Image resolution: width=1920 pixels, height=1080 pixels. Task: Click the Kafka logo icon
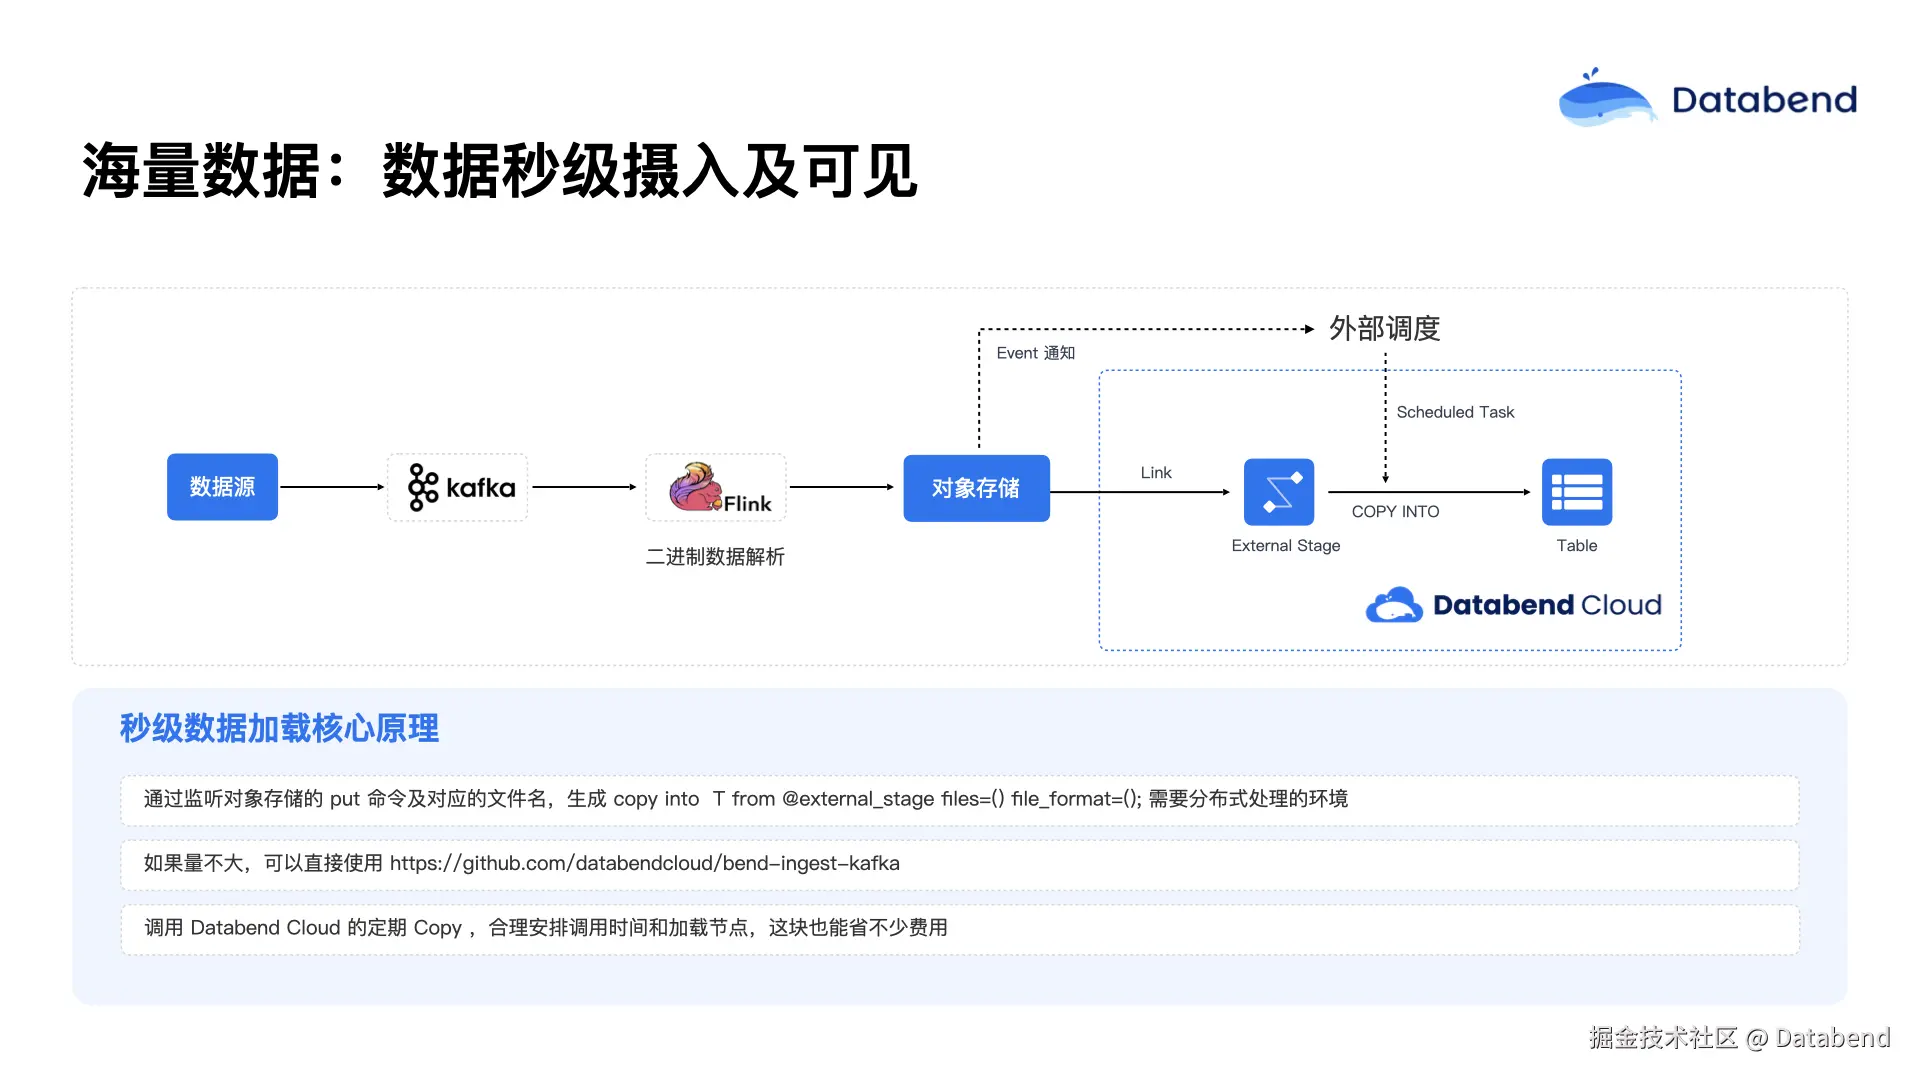point(423,488)
